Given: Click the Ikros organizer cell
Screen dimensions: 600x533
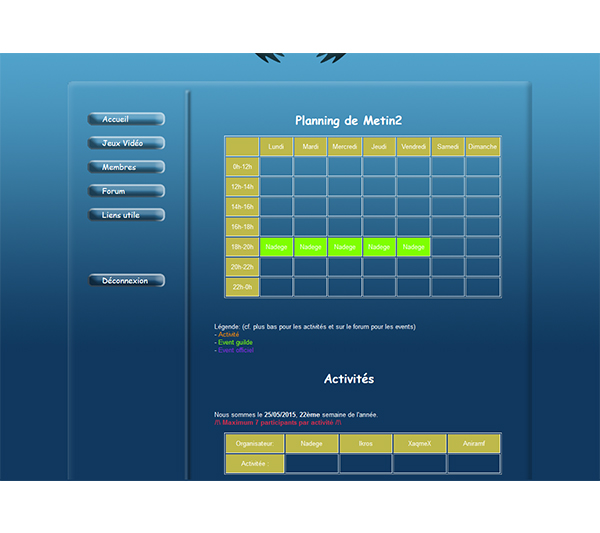Looking at the screenshot, I should pos(366,443).
